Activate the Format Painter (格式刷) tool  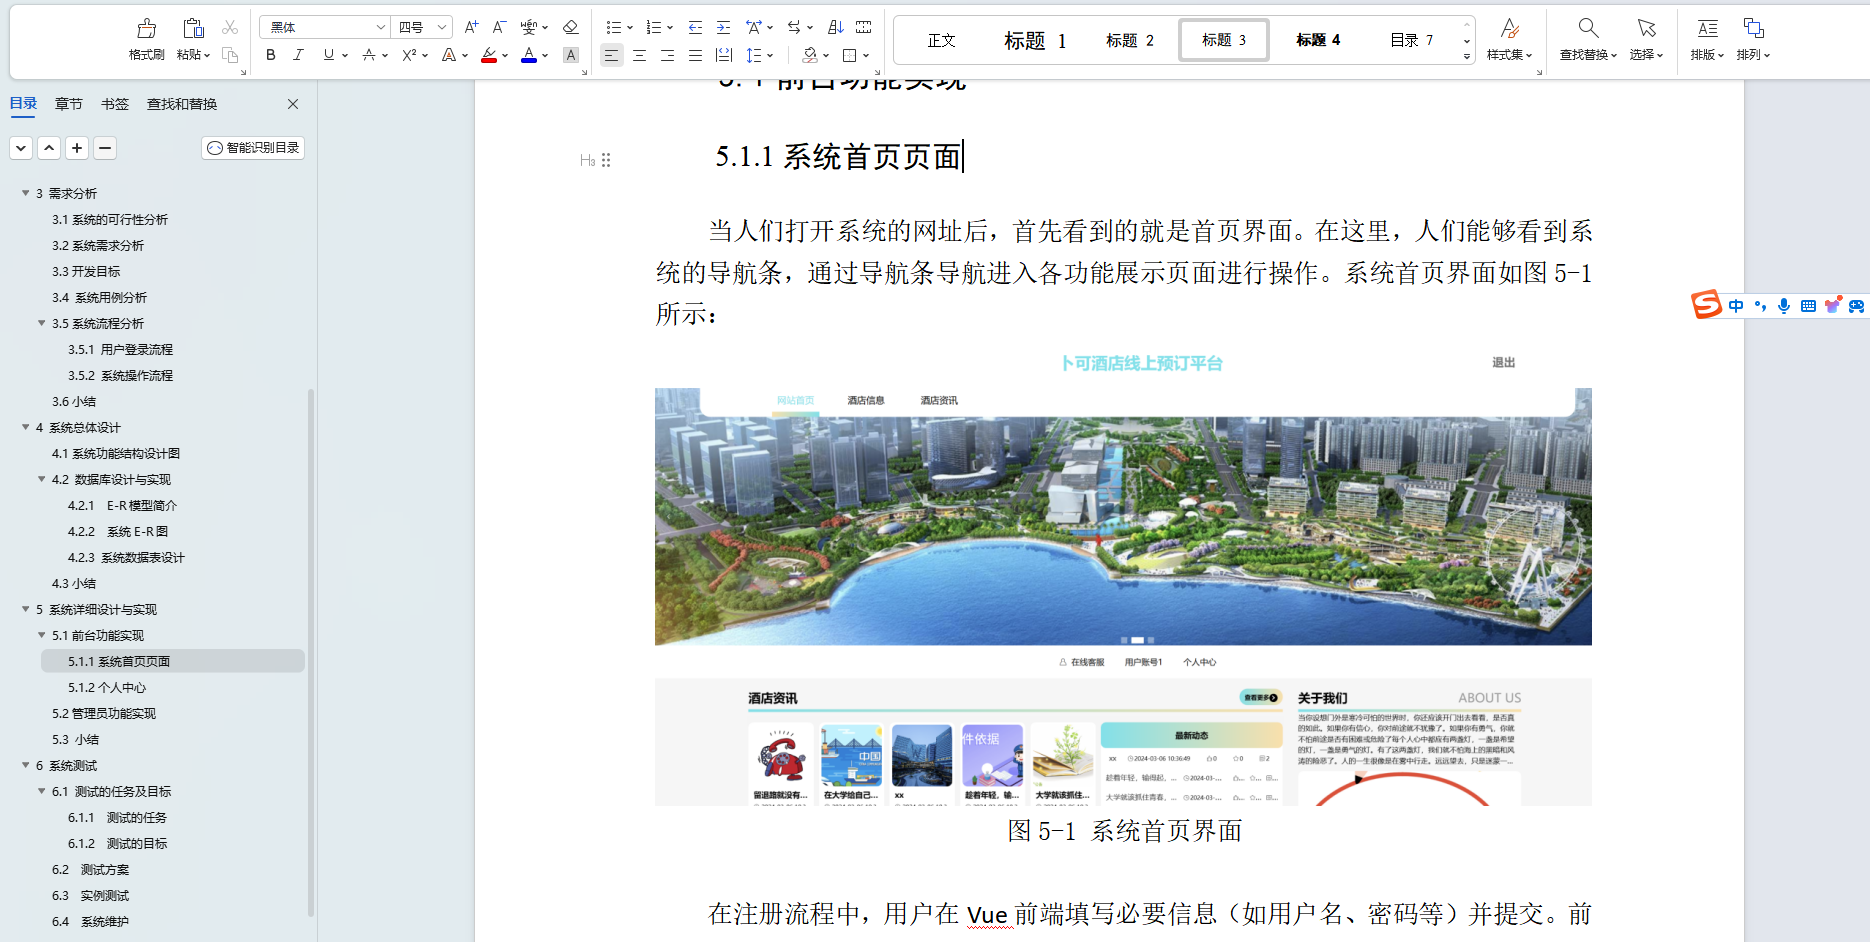pyautogui.click(x=146, y=39)
